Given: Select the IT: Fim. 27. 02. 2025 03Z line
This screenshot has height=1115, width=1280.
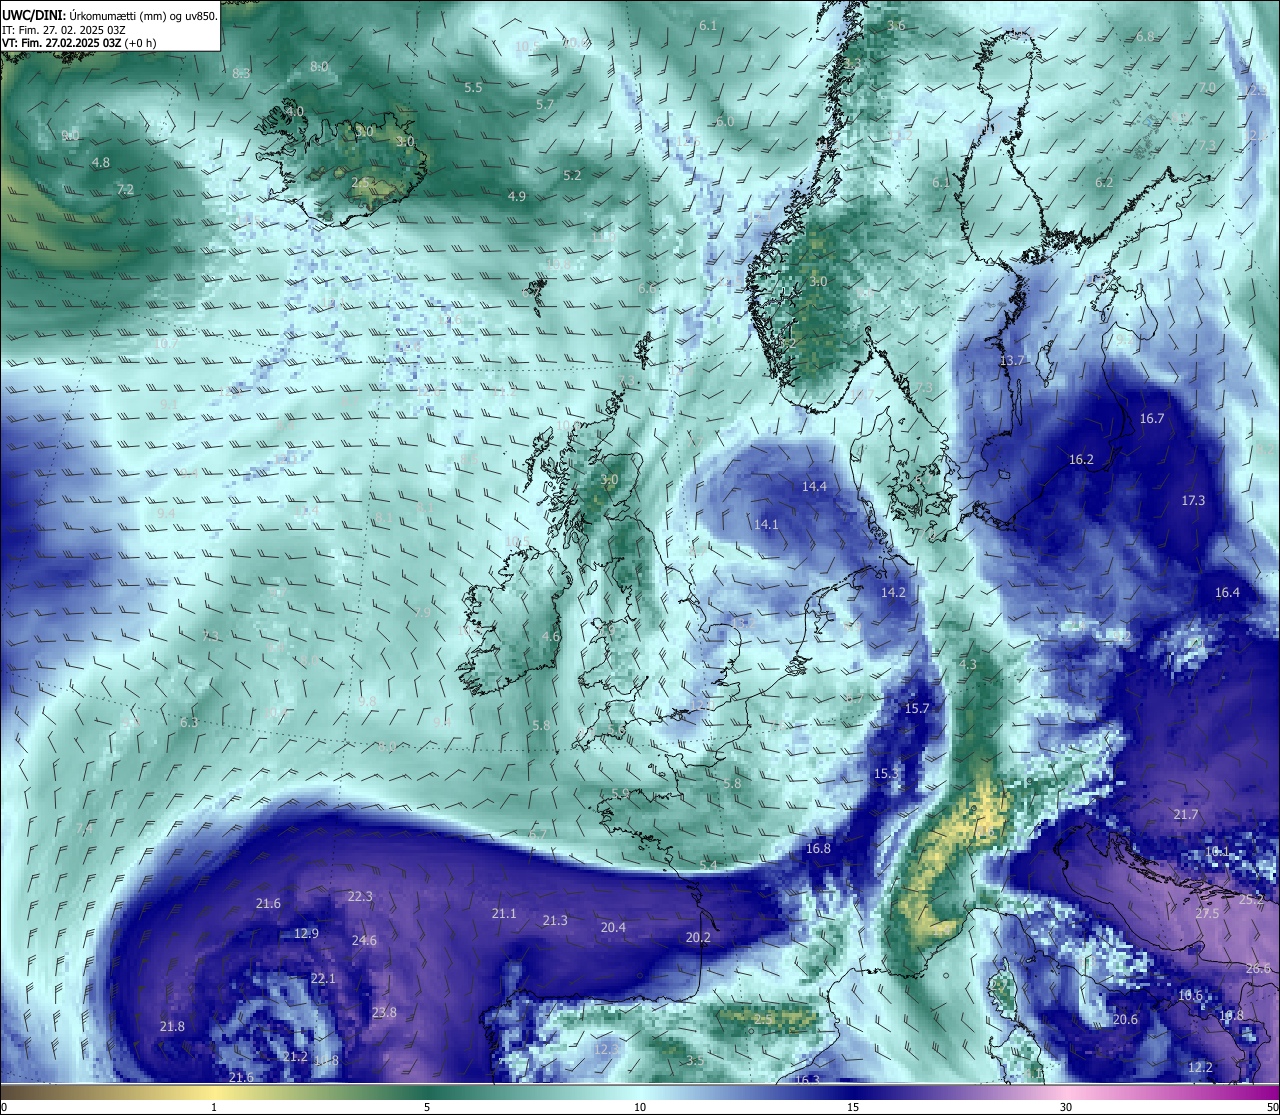Looking at the screenshot, I should coord(63,30).
